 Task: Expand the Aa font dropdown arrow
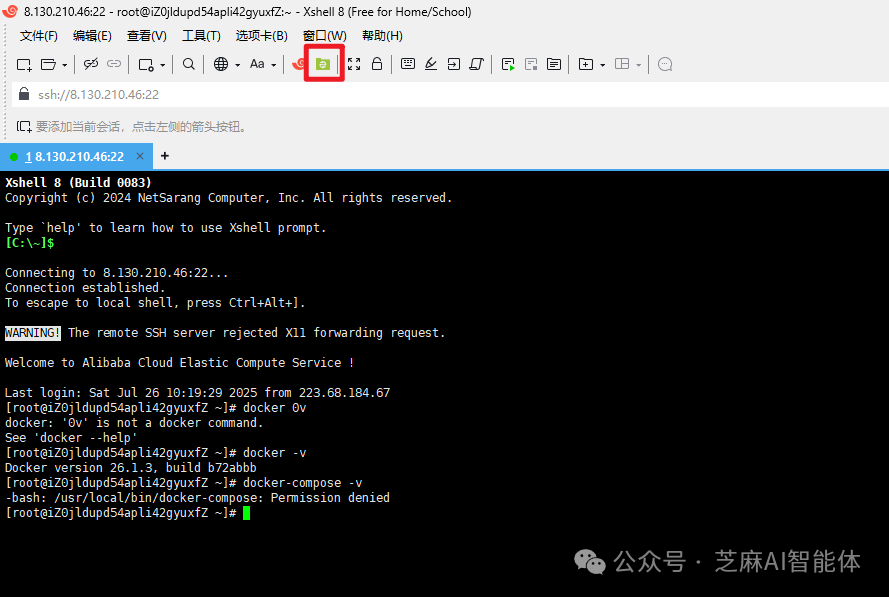pyautogui.click(x=274, y=65)
